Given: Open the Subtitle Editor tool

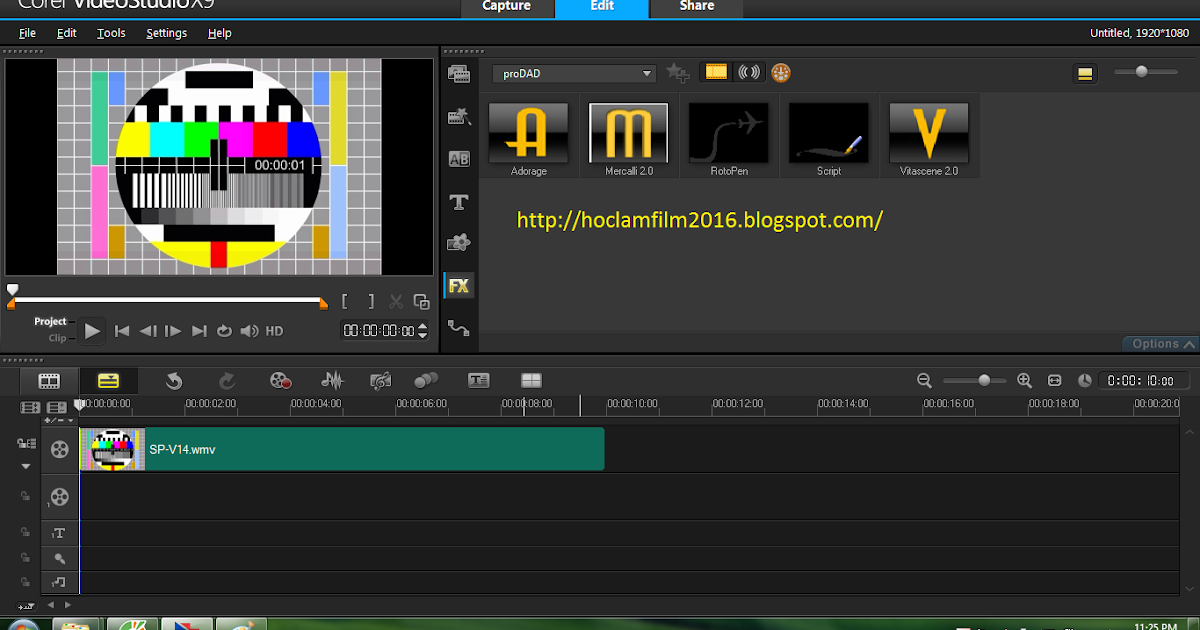Looking at the screenshot, I should [479, 380].
